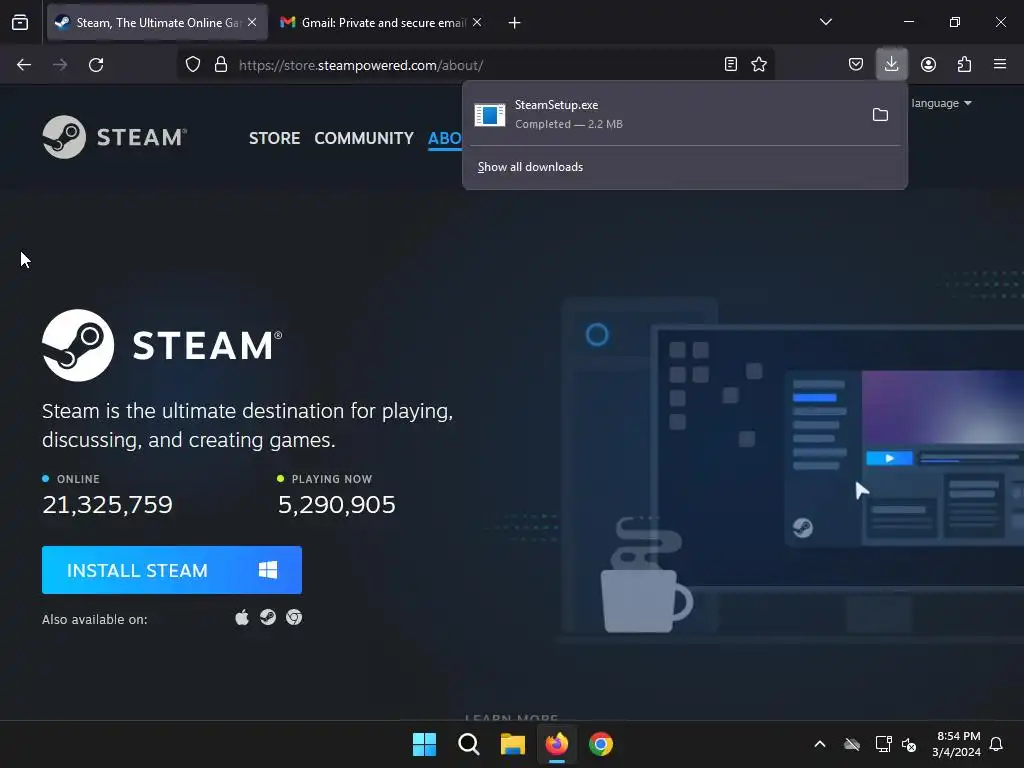Open network status tray icon
Screen dimensions: 1024x768
tap(883, 744)
